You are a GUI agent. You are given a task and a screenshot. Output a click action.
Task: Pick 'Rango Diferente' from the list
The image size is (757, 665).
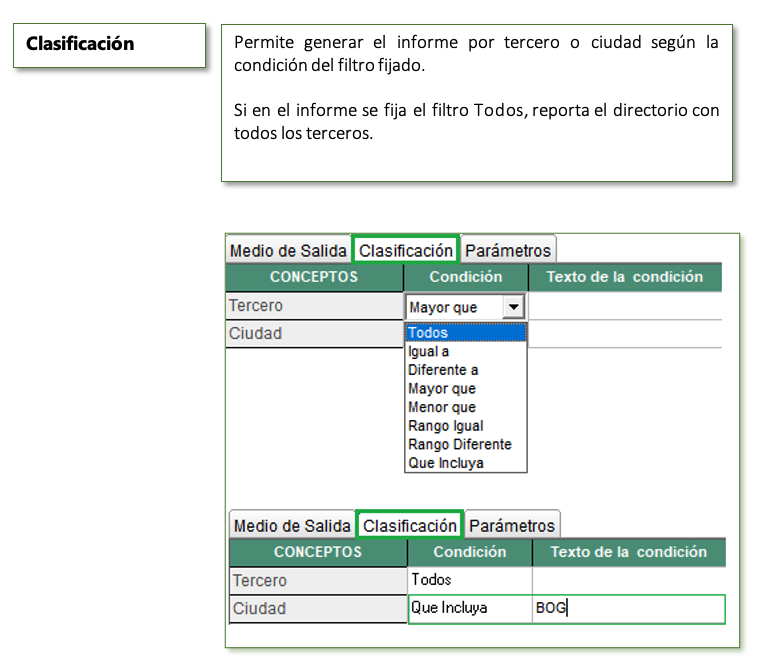(x=466, y=444)
